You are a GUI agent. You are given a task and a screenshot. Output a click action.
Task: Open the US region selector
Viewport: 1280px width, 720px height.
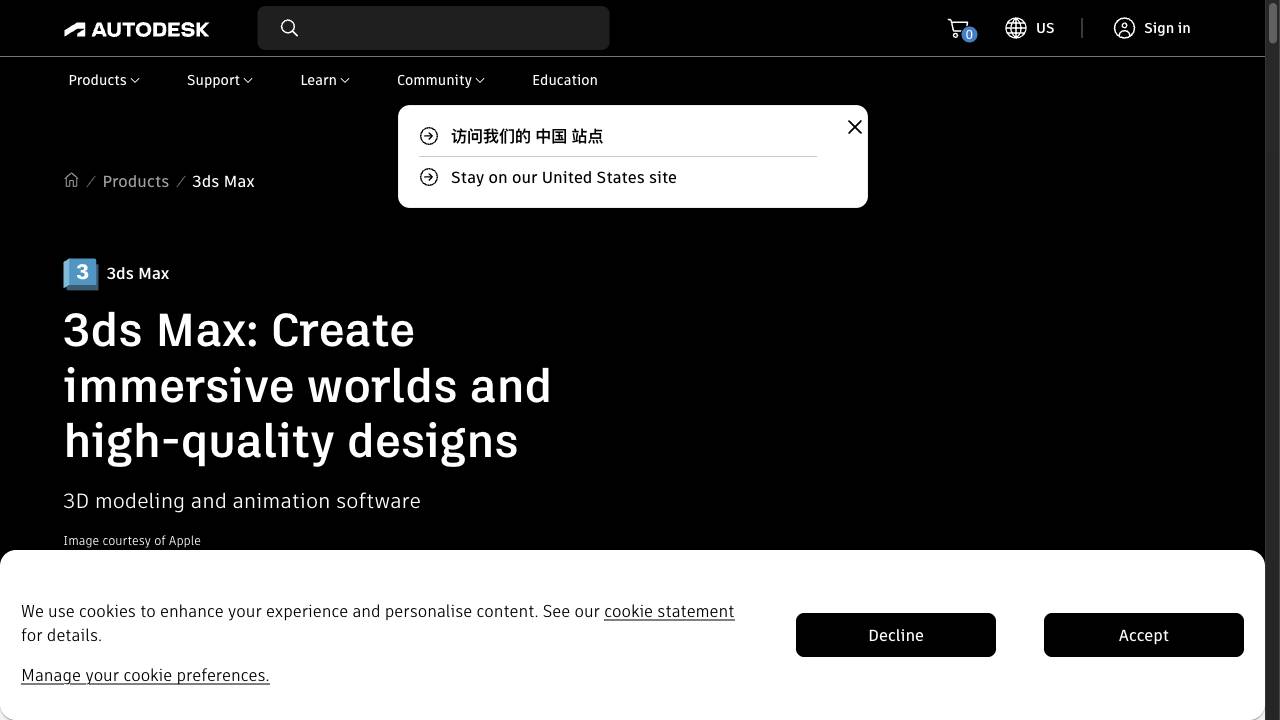point(1030,28)
